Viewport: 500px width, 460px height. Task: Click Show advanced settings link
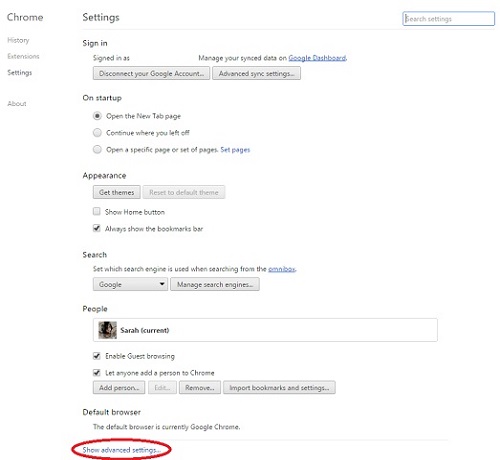pyautogui.click(x=121, y=450)
